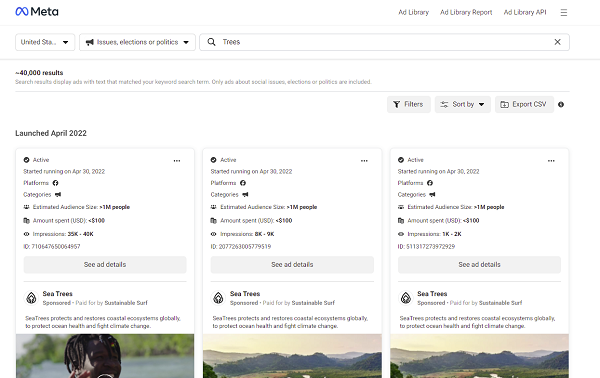Open landscape ad image on 1K - 2K card
600x378 pixels.
coord(479,356)
